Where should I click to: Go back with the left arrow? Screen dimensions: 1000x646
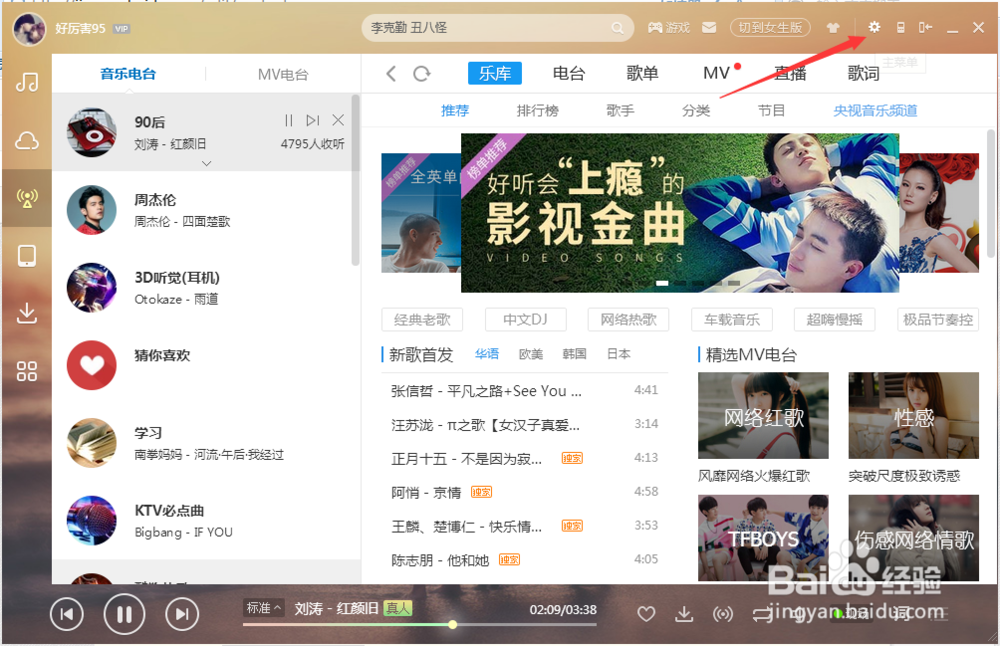click(392, 74)
